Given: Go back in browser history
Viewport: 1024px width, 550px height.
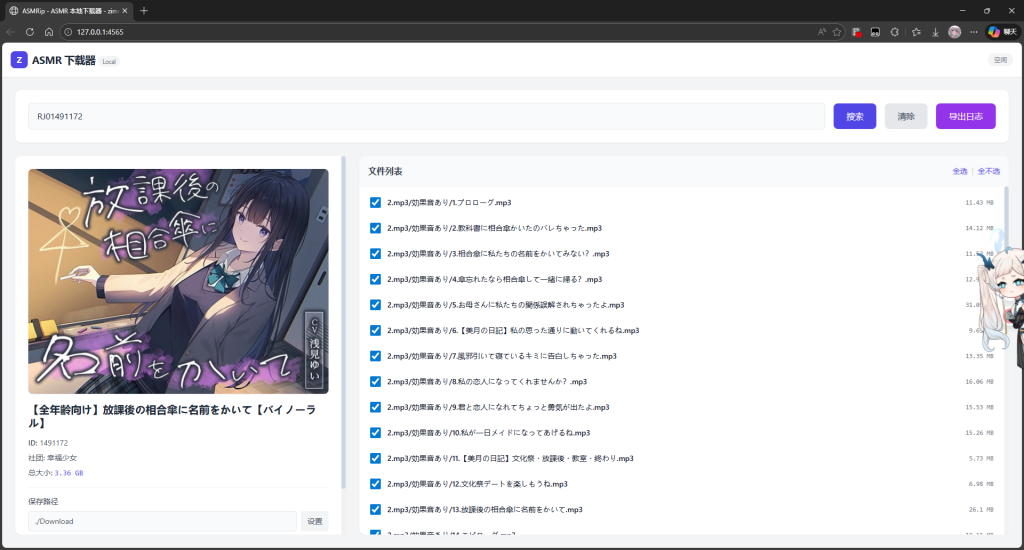Looking at the screenshot, I should (10, 32).
